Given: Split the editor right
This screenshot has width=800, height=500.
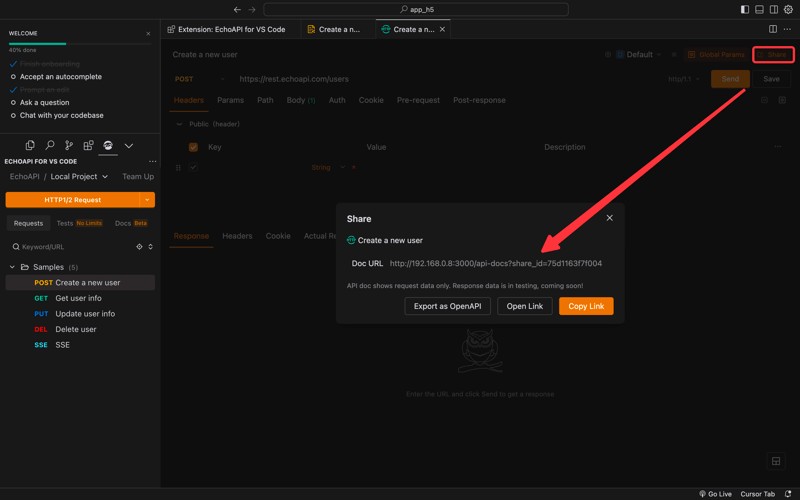Looking at the screenshot, I should pos(773,29).
